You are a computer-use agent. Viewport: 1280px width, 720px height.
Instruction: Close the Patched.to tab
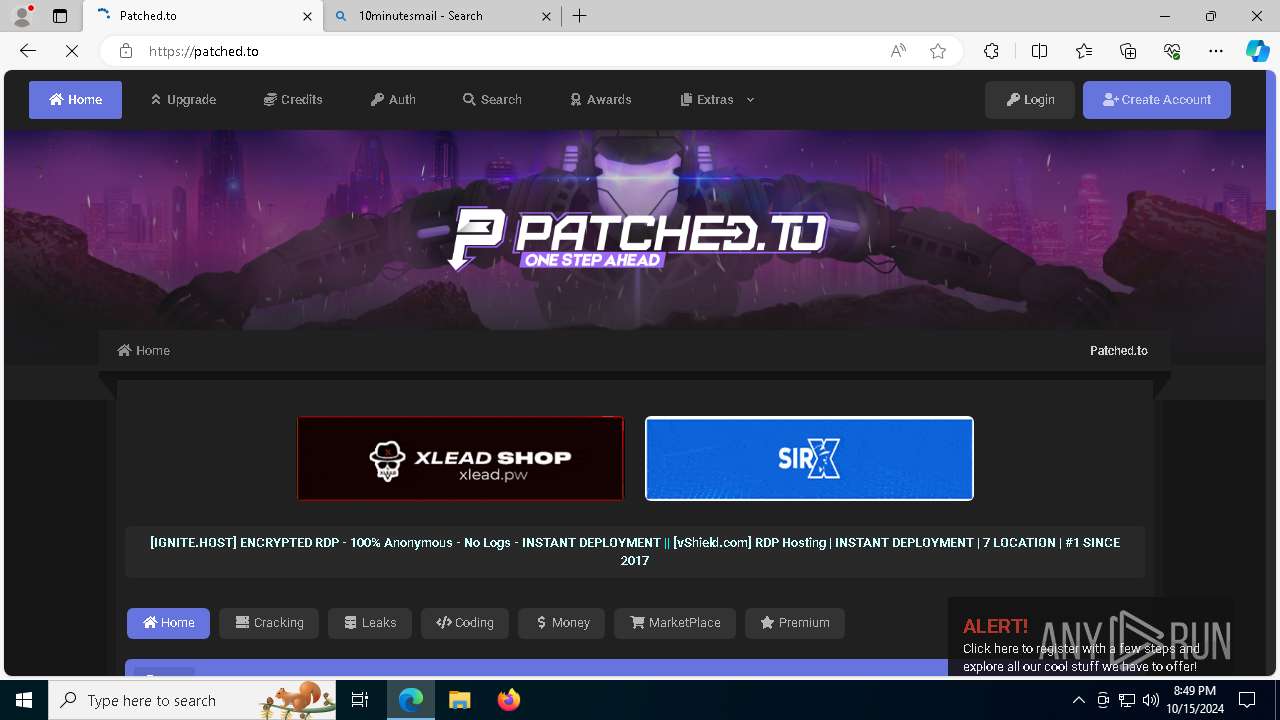[307, 16]
